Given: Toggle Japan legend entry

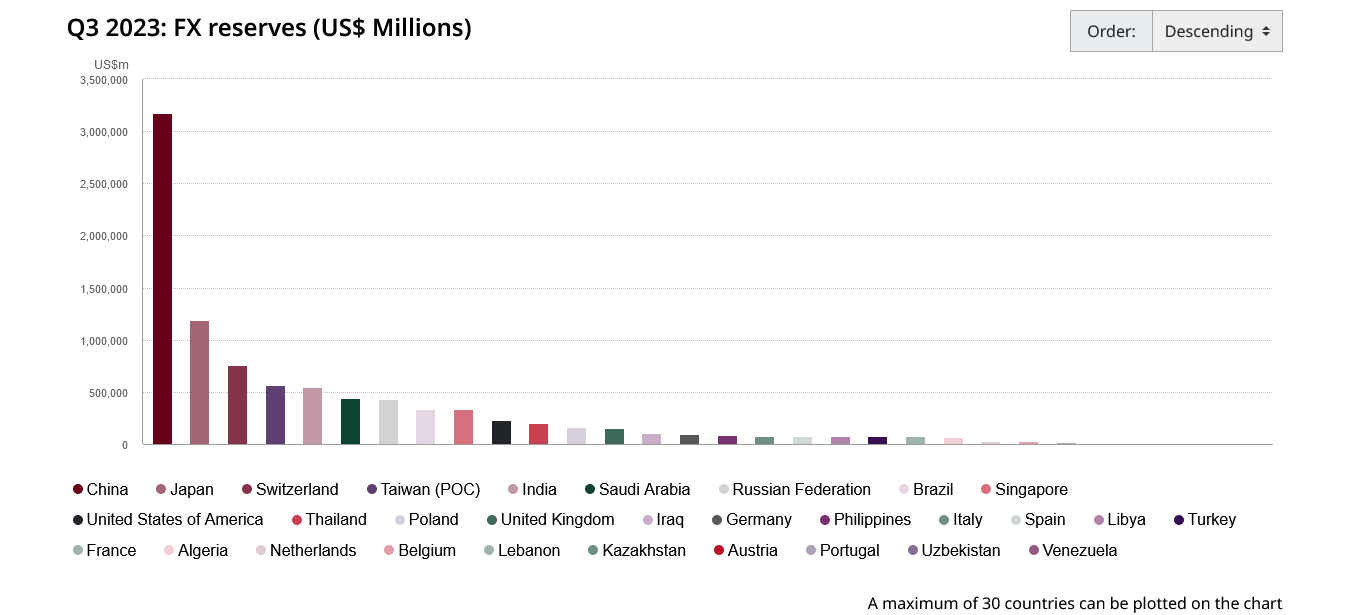Looking at the screenshot, I should pos(191,490).
